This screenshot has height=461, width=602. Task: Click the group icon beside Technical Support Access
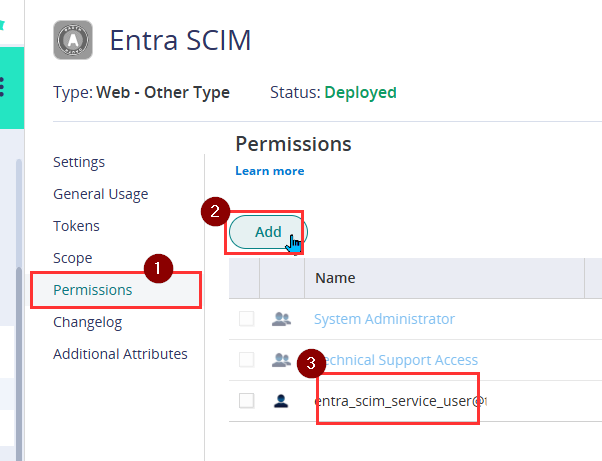(x=281, y=360)
